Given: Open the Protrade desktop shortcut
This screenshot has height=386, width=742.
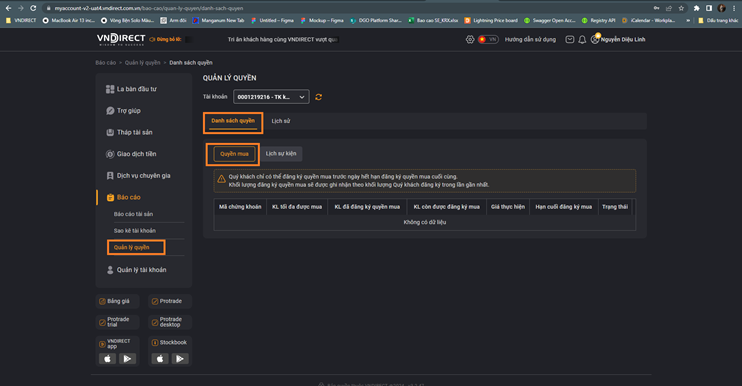Looking at the screenshot, I should pyautogui.click(x=170, y=322).
